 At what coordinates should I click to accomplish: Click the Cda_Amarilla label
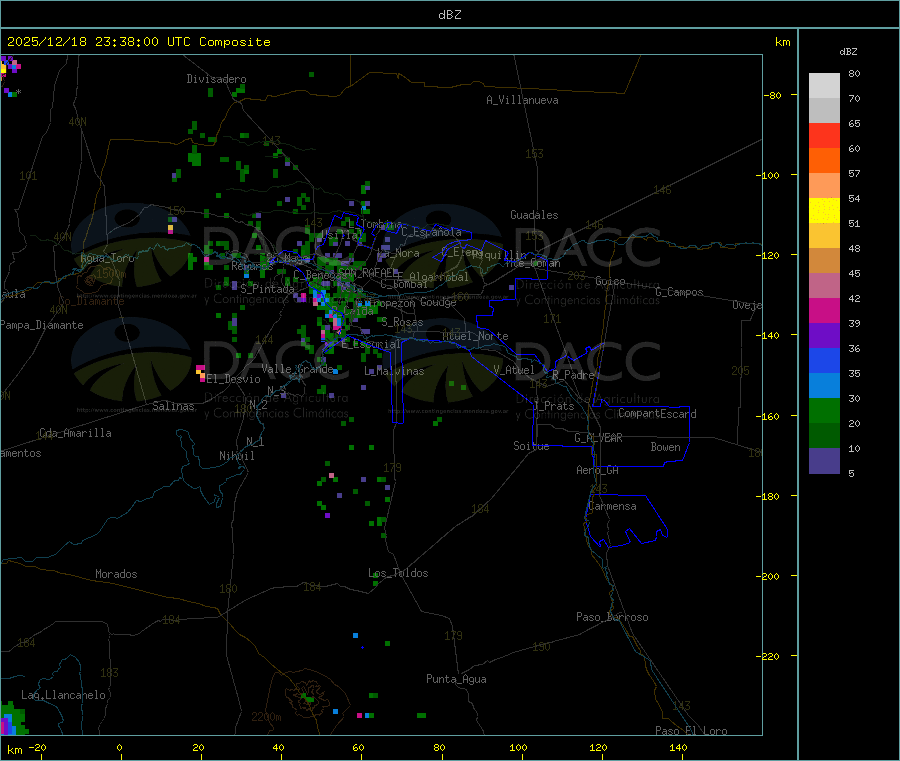pos(75,433)
